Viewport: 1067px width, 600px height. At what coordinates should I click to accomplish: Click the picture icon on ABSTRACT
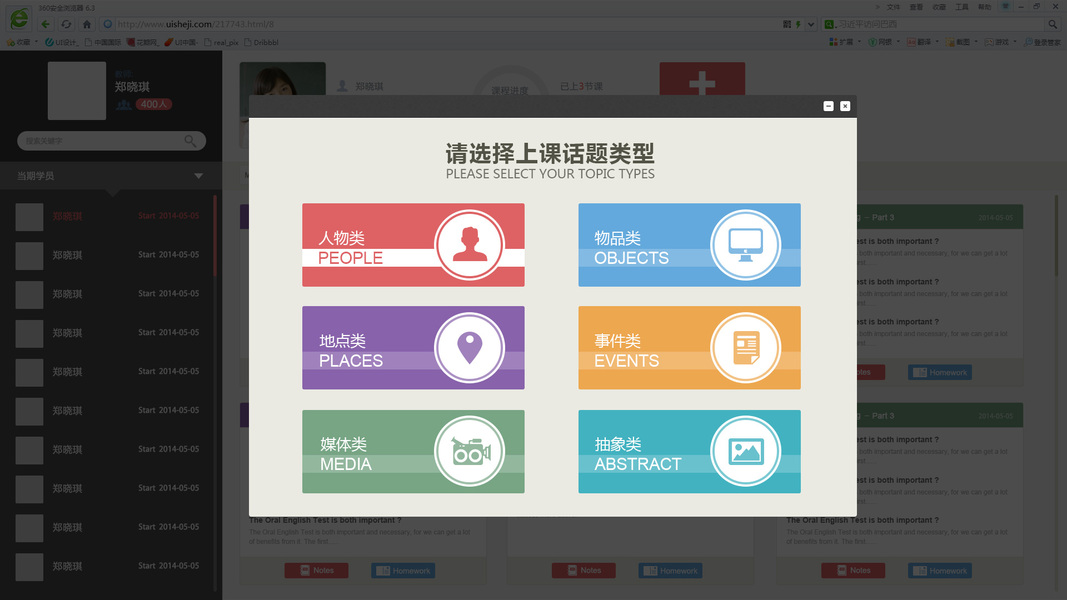(745, 451)
